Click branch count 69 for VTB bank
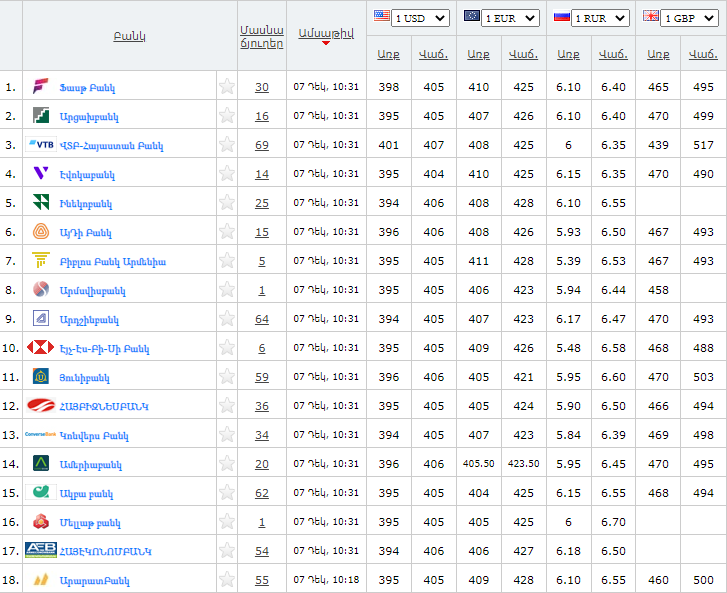 coord(262,145)
